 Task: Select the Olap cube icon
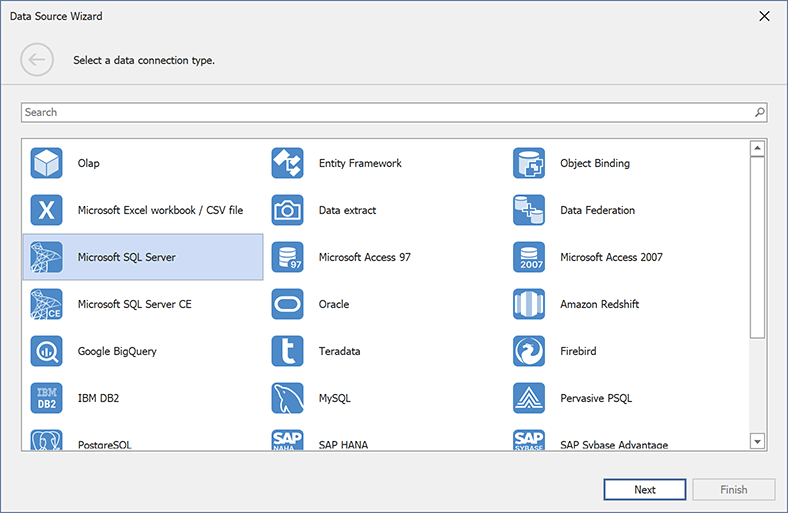point(46,163)
